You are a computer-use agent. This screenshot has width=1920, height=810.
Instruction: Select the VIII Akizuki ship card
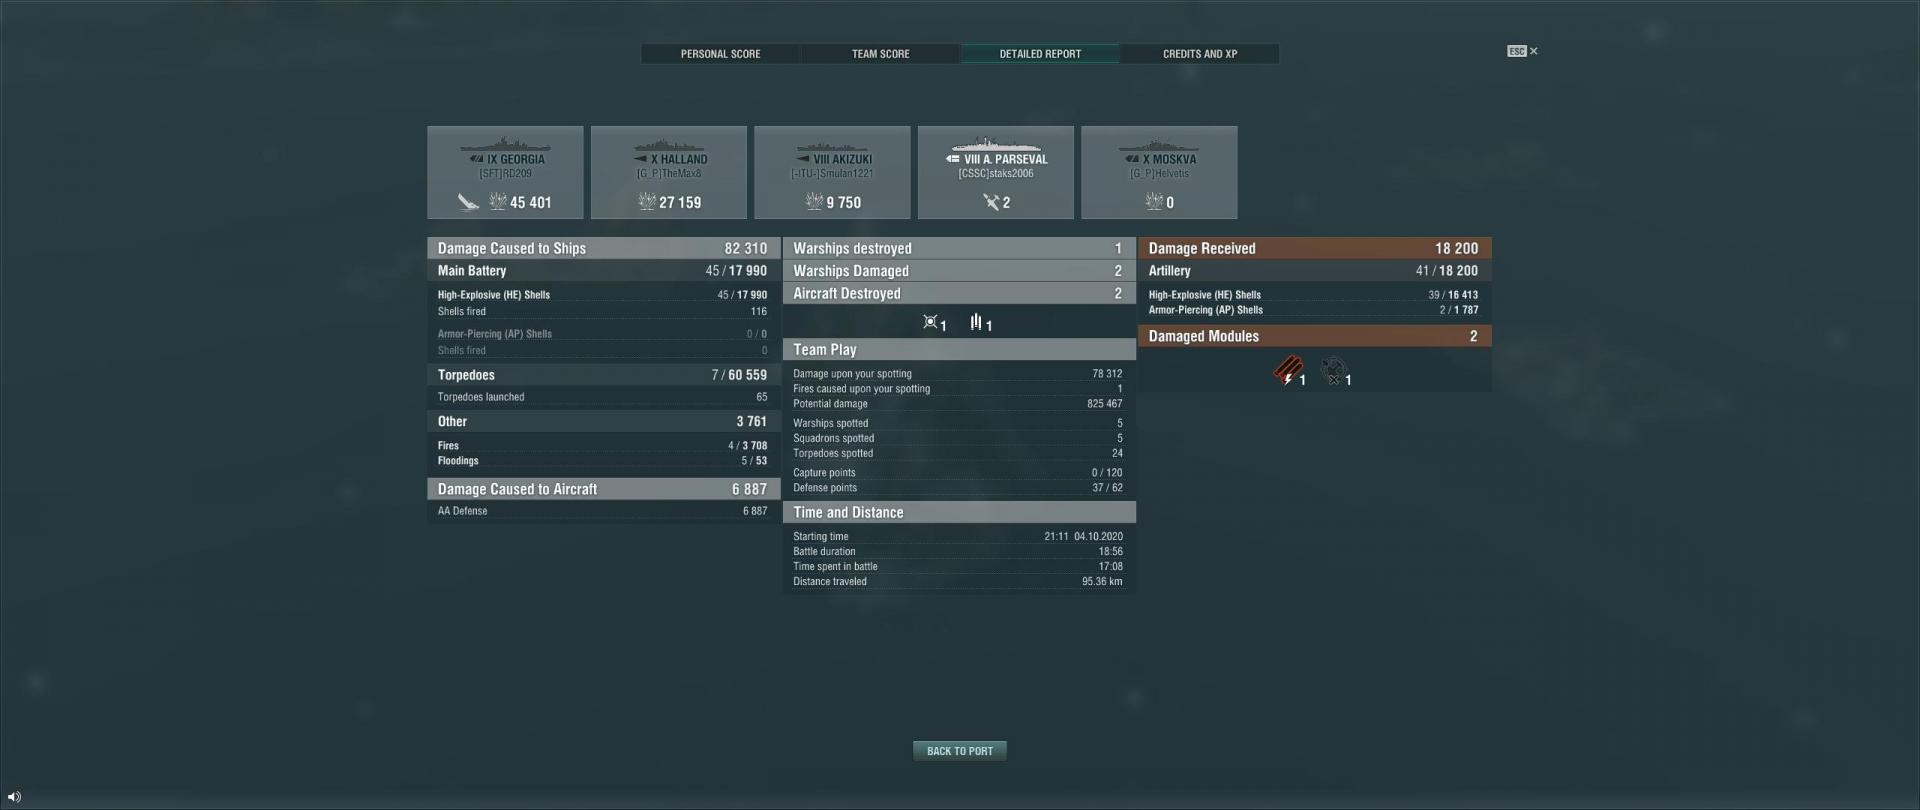pyautogui.click(x=832, y=172)
